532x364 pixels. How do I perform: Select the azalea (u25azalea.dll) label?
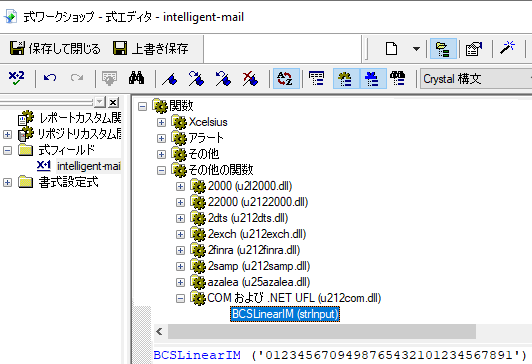[259, 282]
